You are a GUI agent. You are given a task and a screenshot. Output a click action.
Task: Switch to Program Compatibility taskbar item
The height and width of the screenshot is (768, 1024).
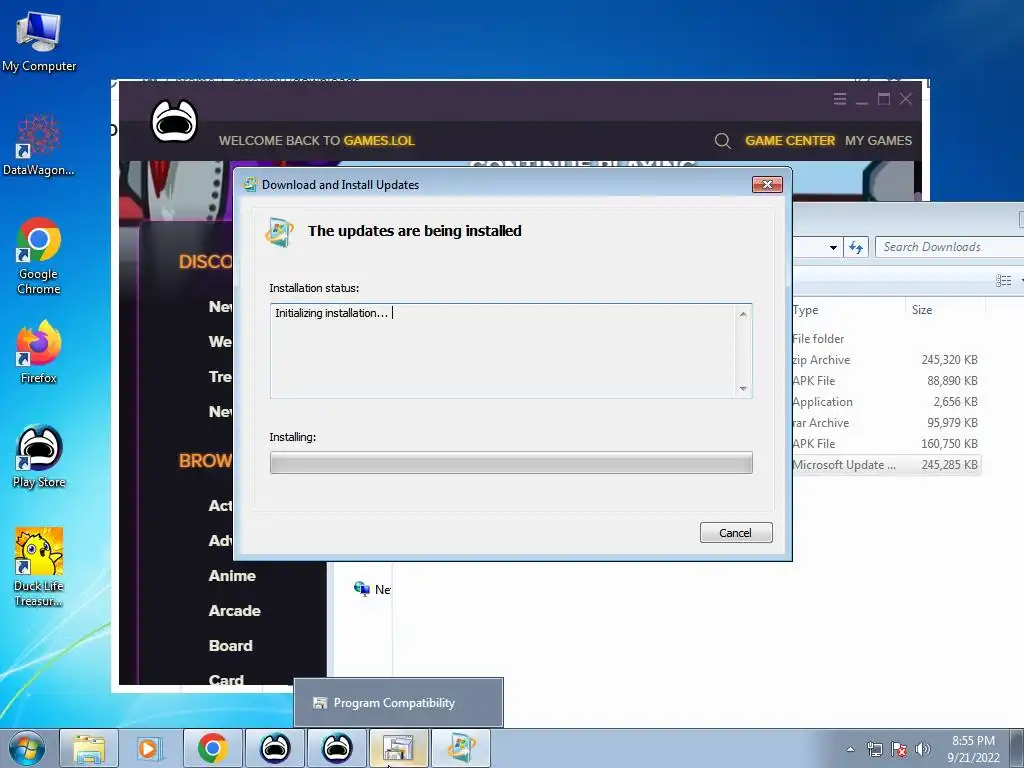[x=398, y=748]
